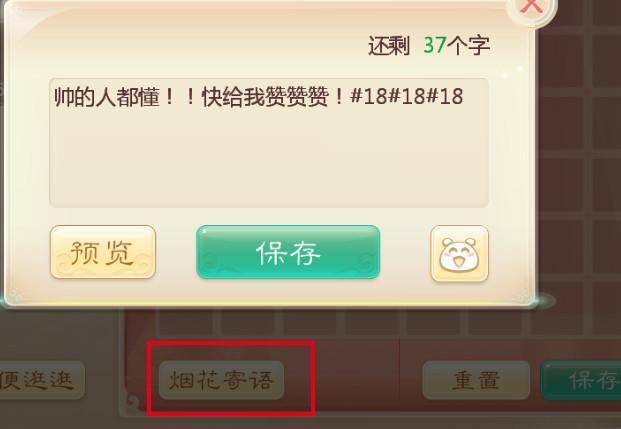Click the 还剩 label above text box
621x429 pixels.
point(389,46)
